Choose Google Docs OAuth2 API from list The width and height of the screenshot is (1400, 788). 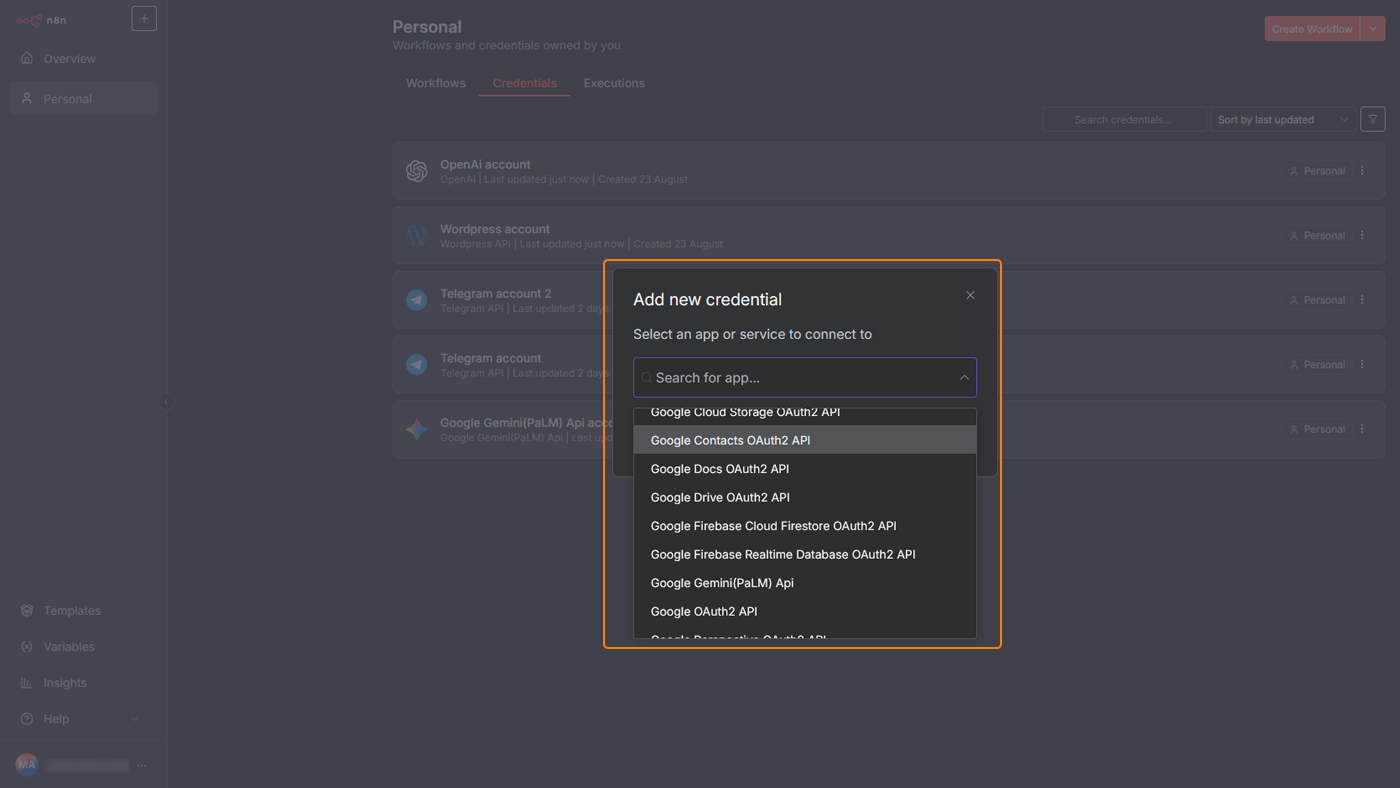click(719, 469)
